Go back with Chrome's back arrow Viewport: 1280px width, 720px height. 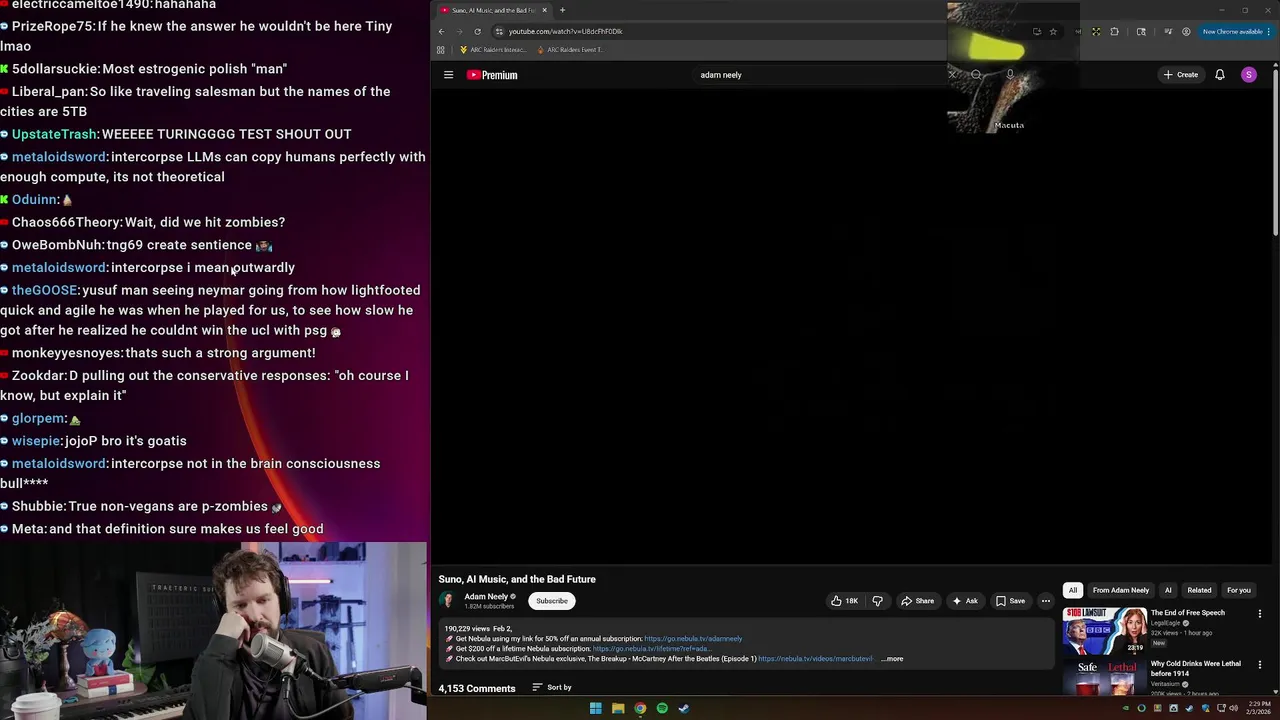coord(441,31)
